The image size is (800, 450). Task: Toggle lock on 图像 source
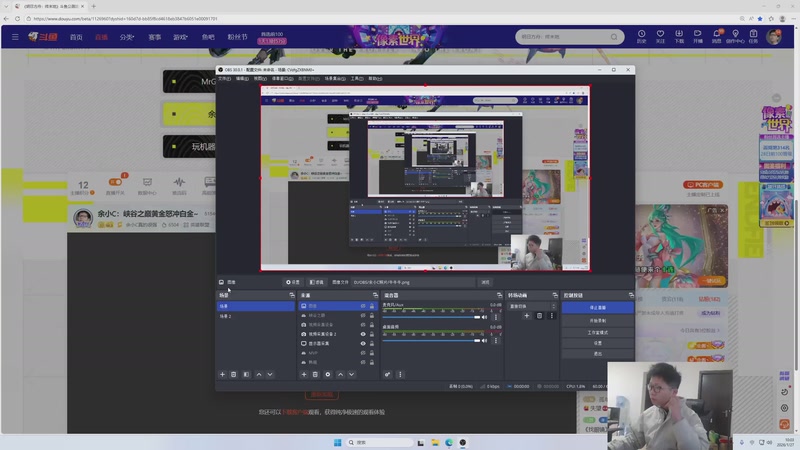click(372, 306)
